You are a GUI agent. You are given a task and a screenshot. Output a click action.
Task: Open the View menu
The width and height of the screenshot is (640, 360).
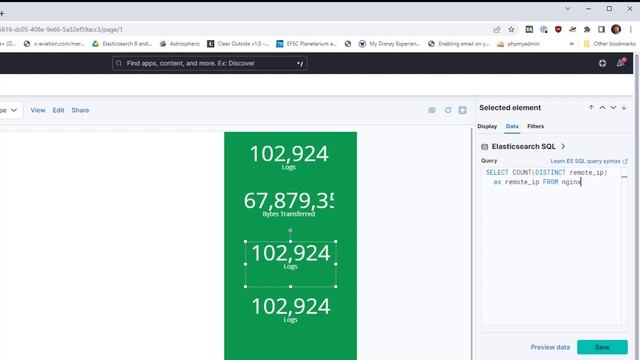(38, 110)
